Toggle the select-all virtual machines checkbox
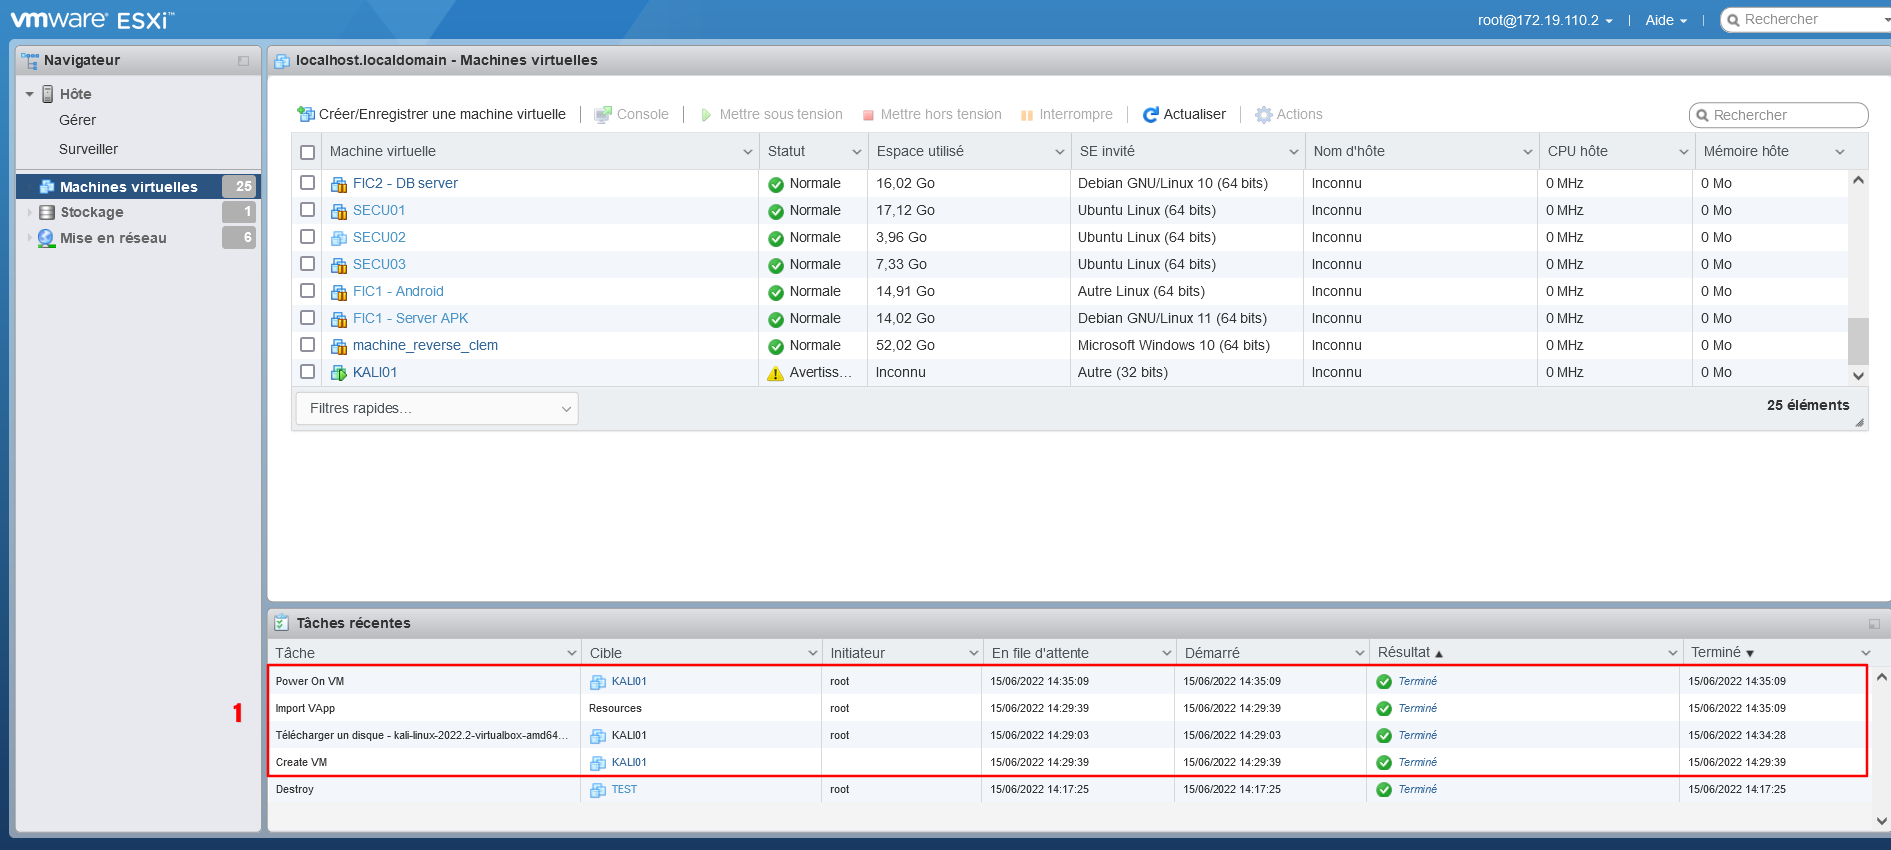The width and height of the screenshot is (1891, 850). click(x=308, y=152)
